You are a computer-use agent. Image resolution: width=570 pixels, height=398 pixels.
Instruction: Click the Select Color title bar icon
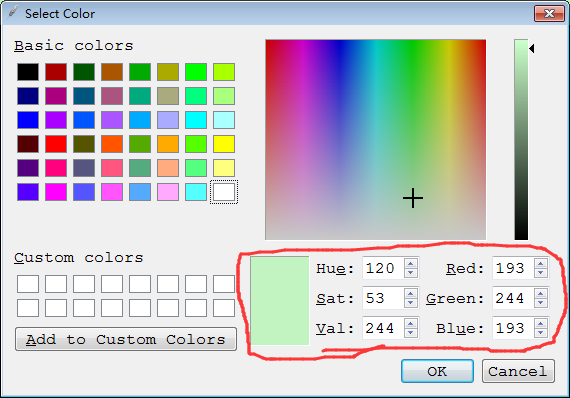point(12,13)
